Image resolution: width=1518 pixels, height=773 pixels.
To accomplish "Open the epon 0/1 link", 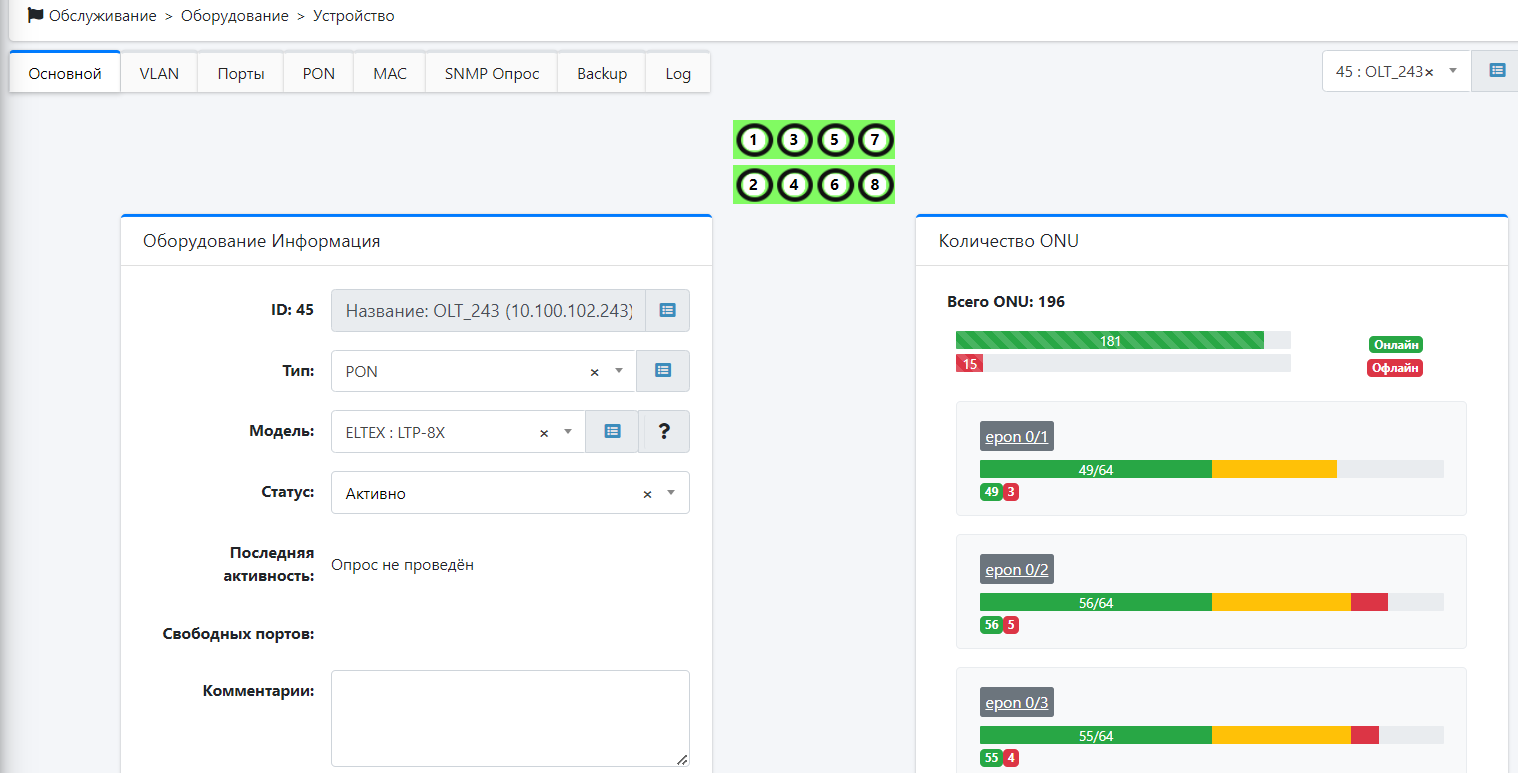I will point(1016,437).
